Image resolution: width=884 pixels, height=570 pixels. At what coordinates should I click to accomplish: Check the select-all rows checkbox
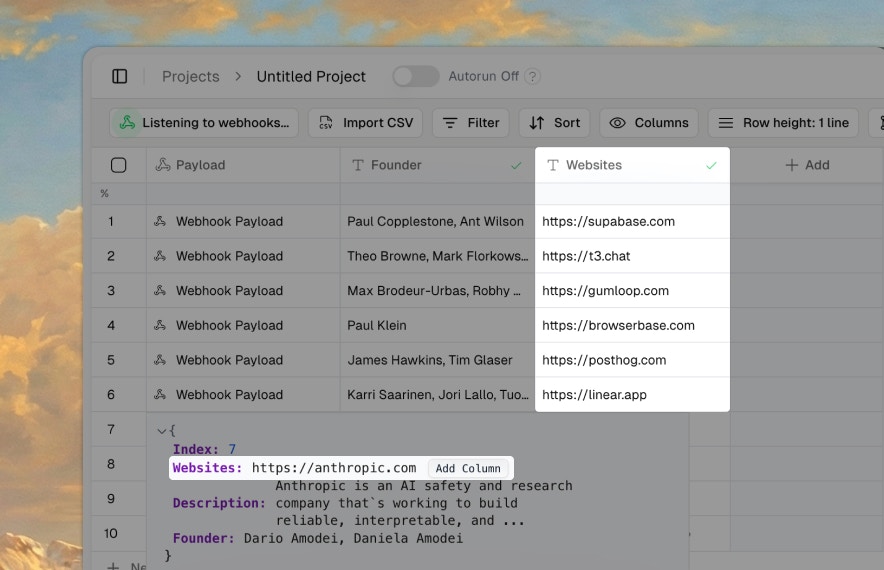point(118,165)
